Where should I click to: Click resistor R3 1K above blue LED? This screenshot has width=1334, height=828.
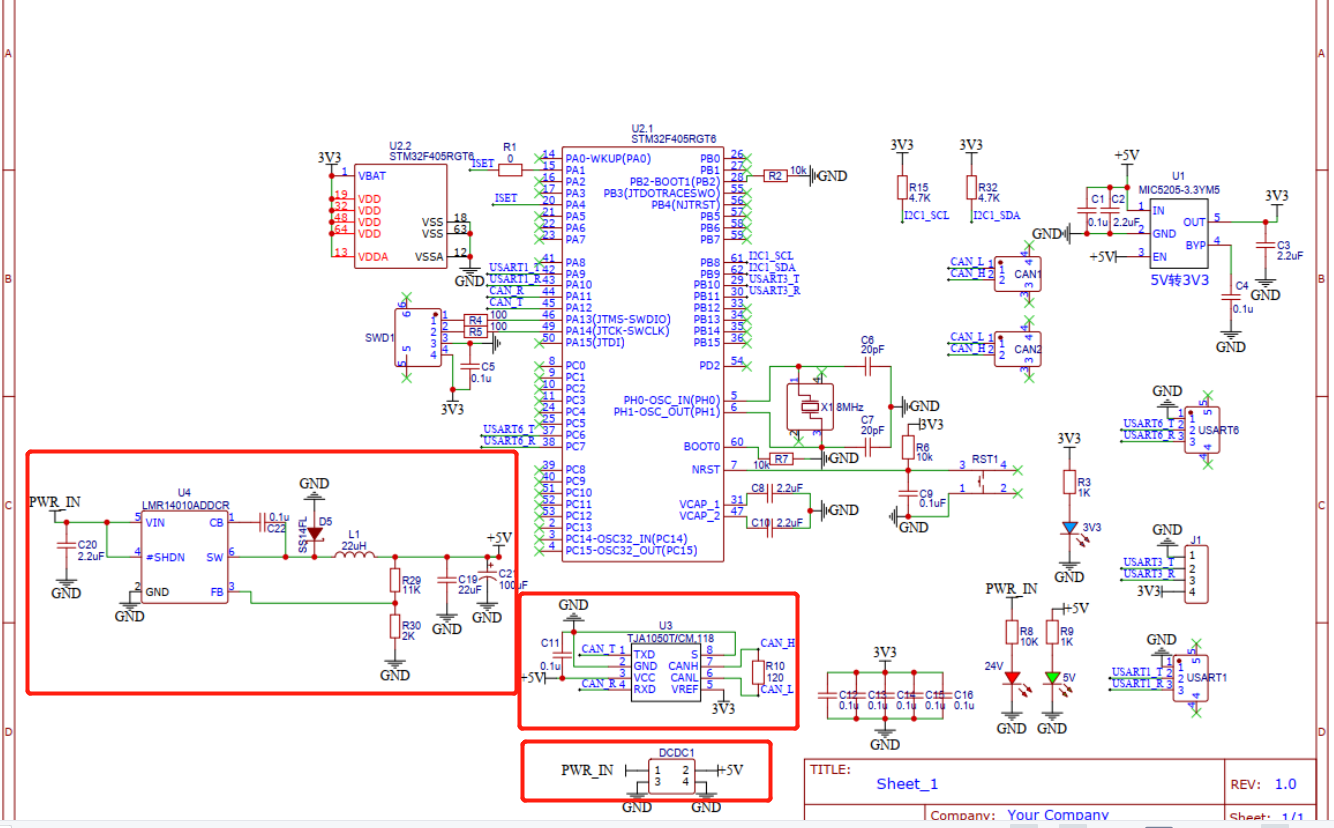coord(1069,482)
